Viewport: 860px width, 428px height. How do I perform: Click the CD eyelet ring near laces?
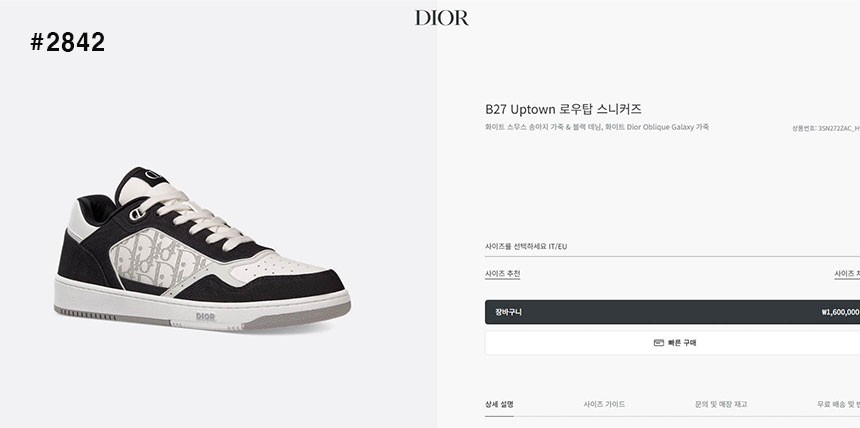point(138,213)
